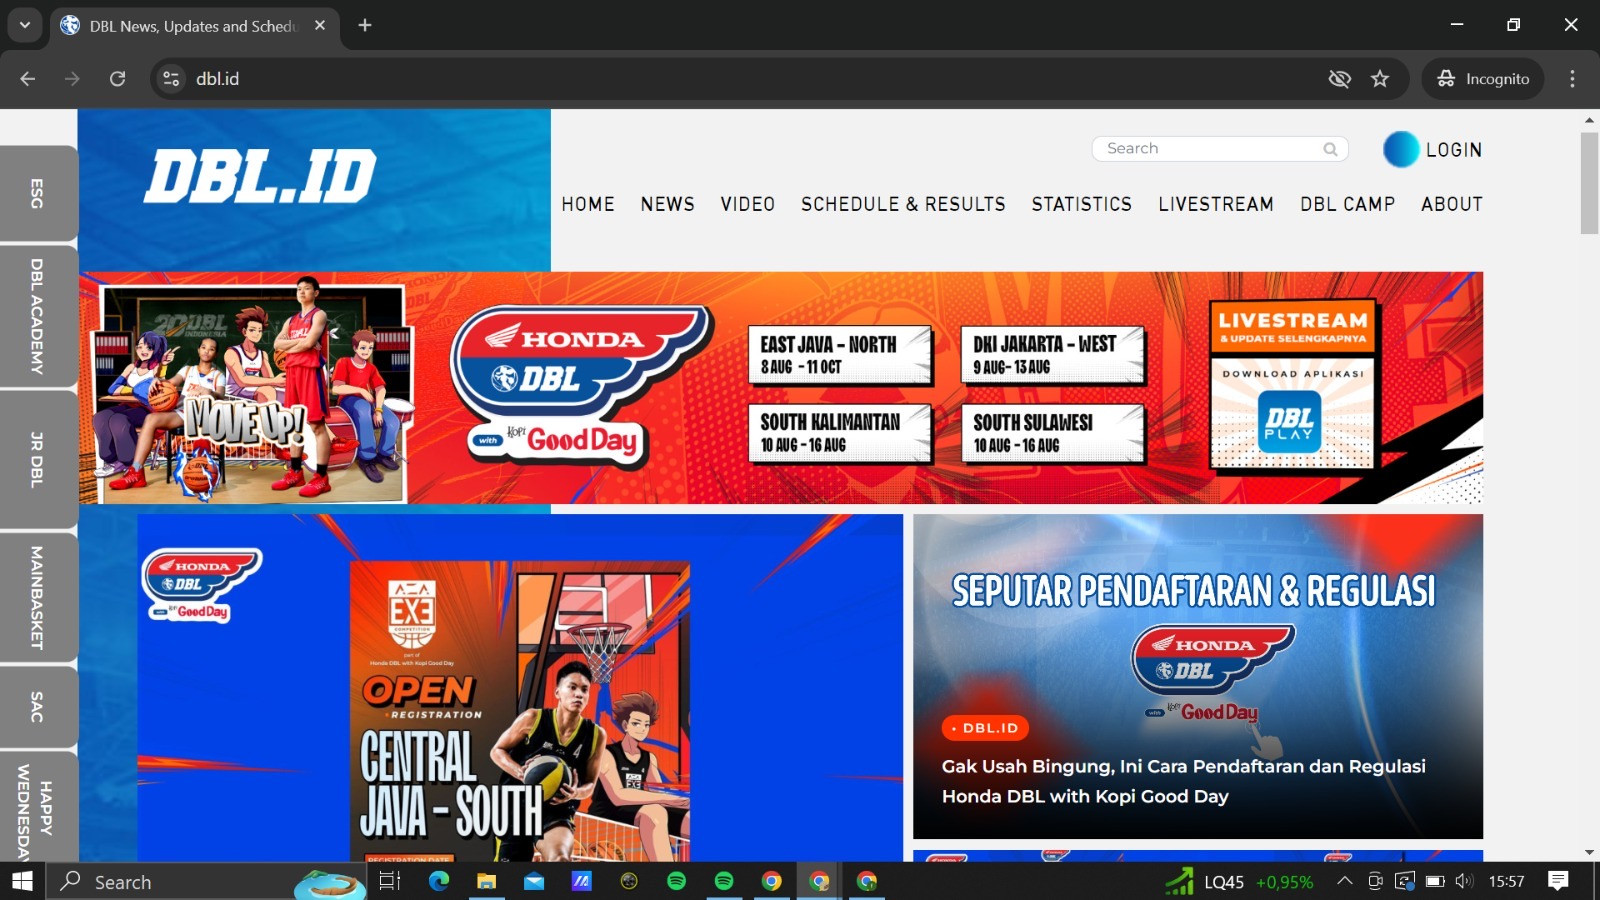Go to HOME menu item
The width and height of the screenshot is (1600, 900).
click(588, 204)
